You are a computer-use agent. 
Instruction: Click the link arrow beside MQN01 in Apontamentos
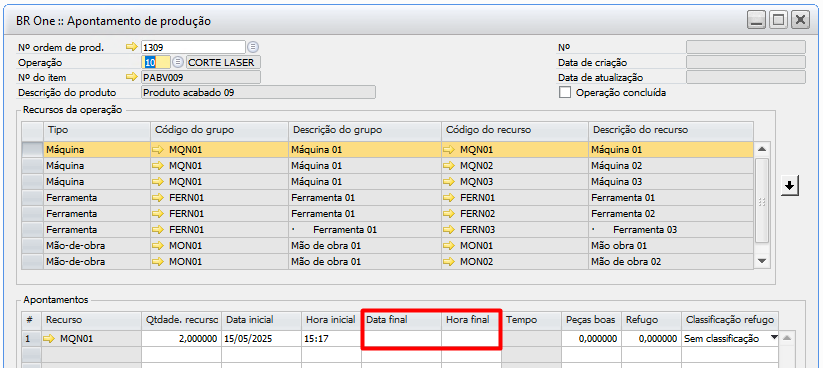pos(49,339)
